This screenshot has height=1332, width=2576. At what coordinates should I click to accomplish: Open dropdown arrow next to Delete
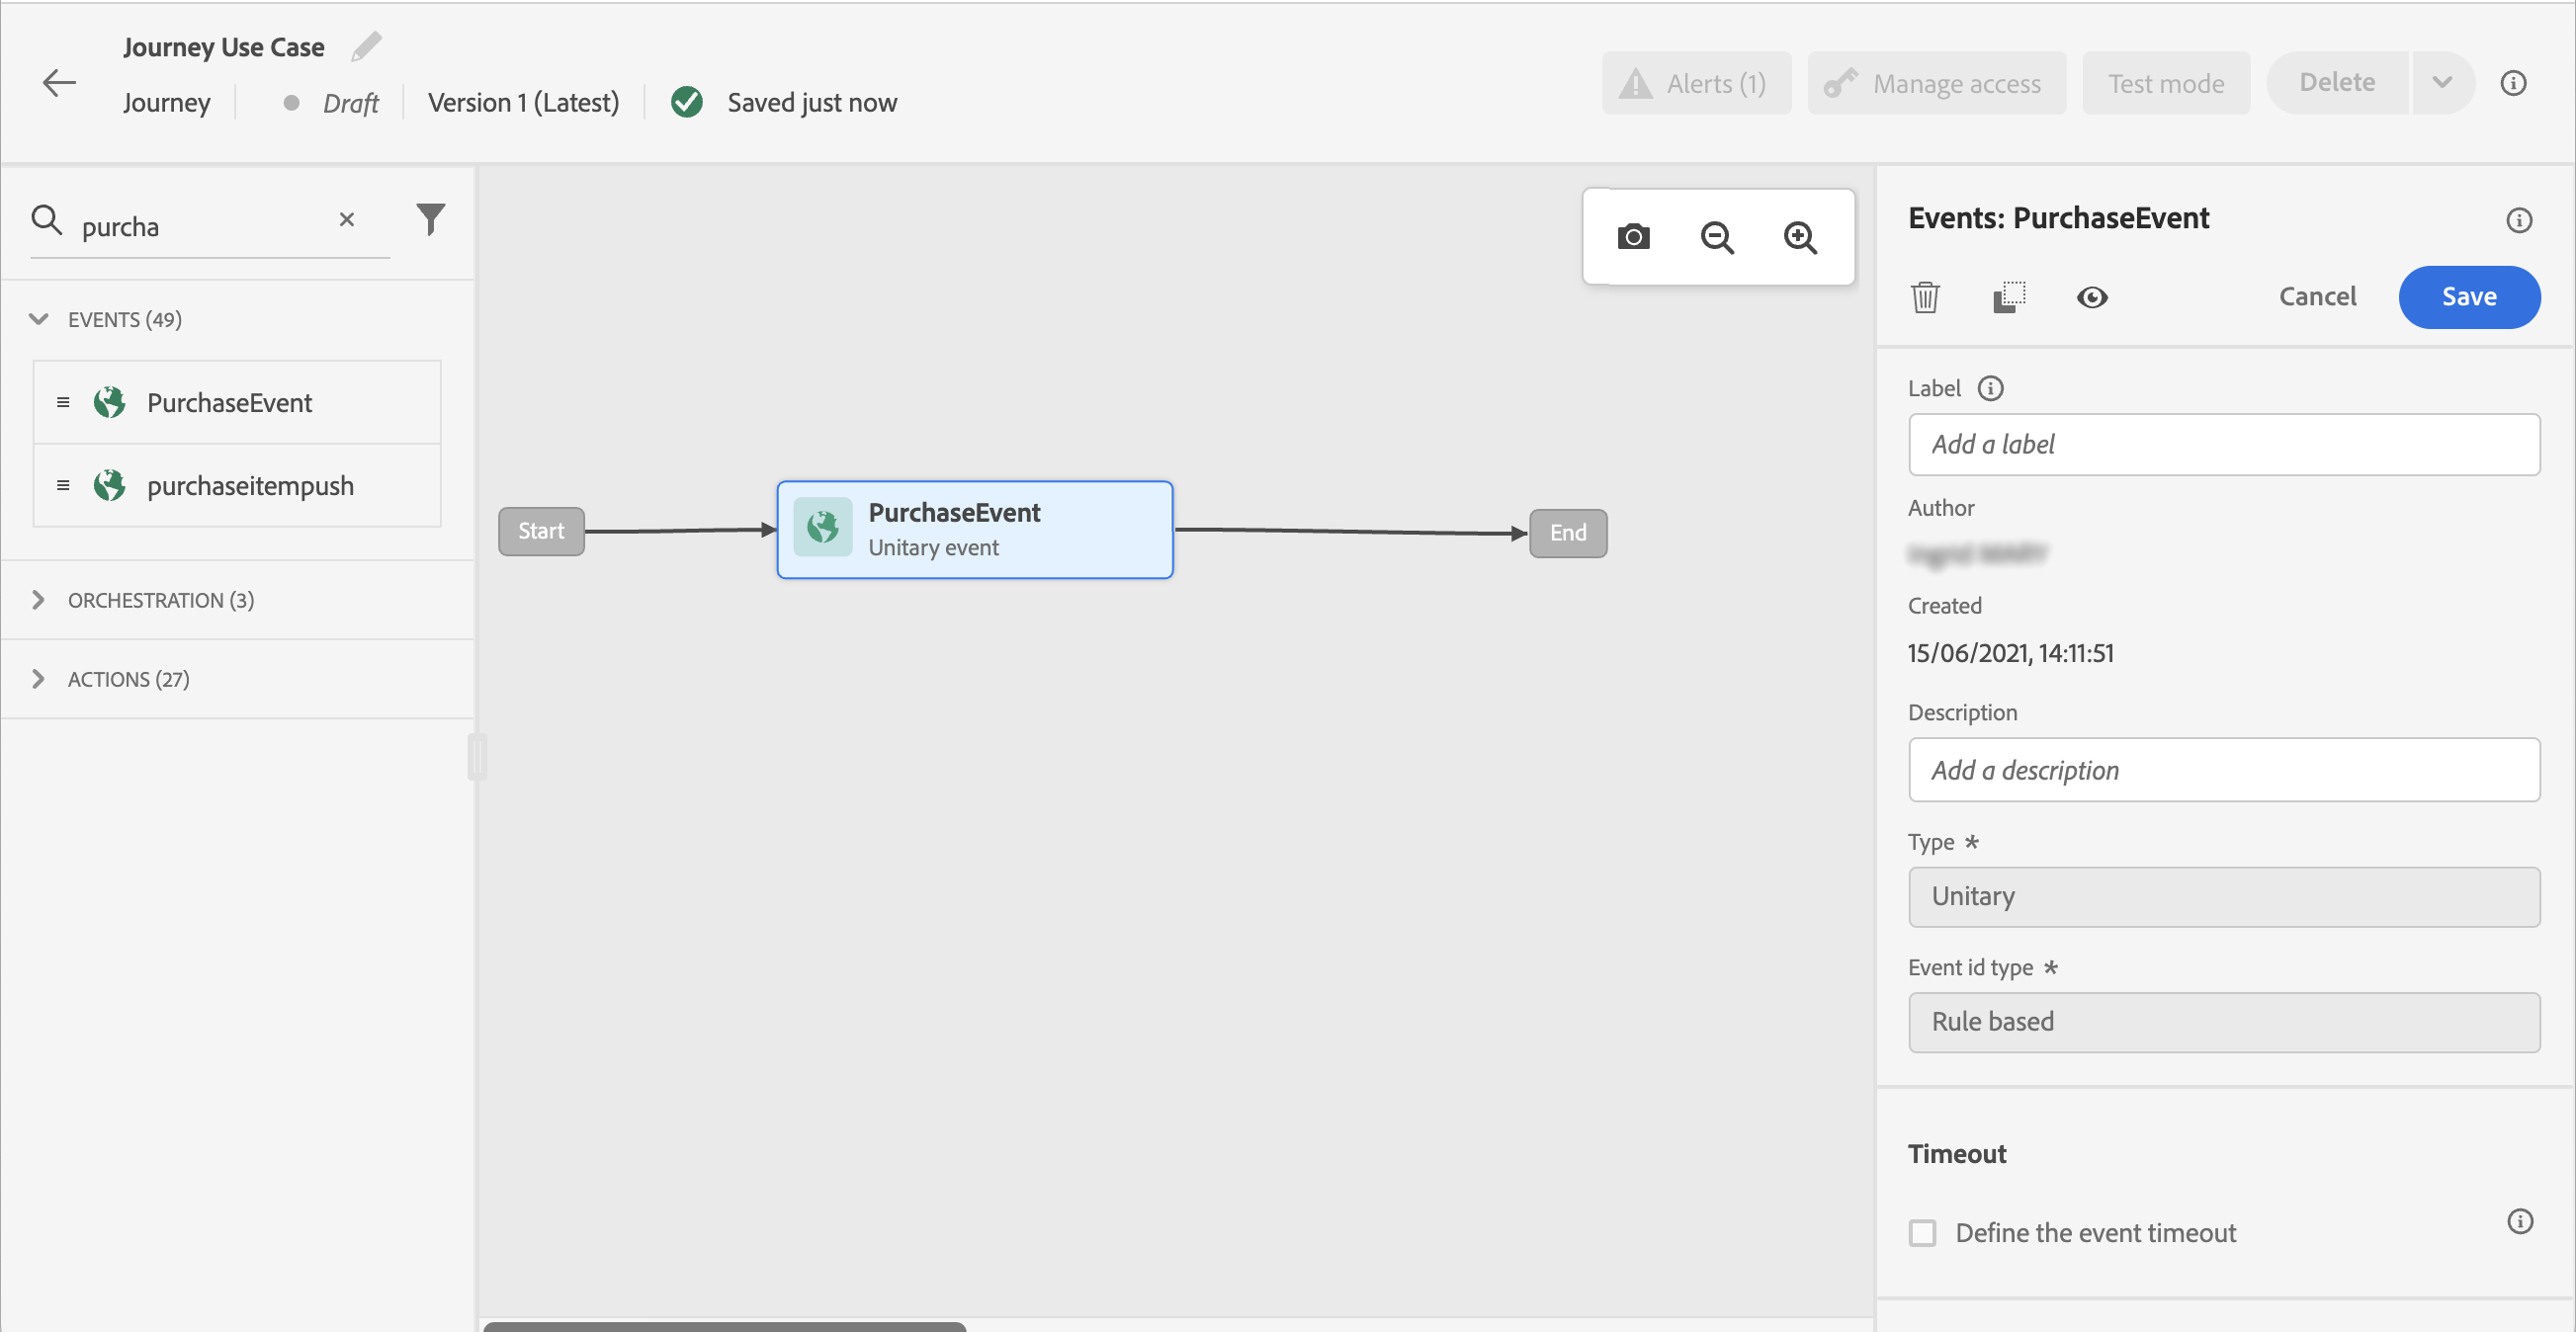2441,83
